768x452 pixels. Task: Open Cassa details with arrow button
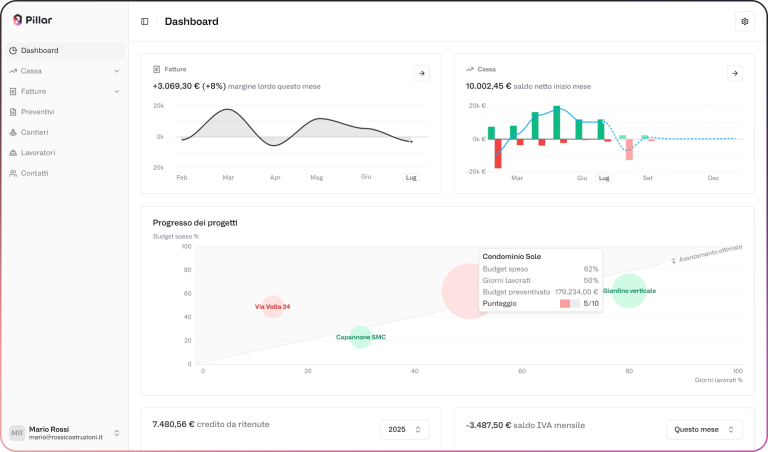point(735,73)
